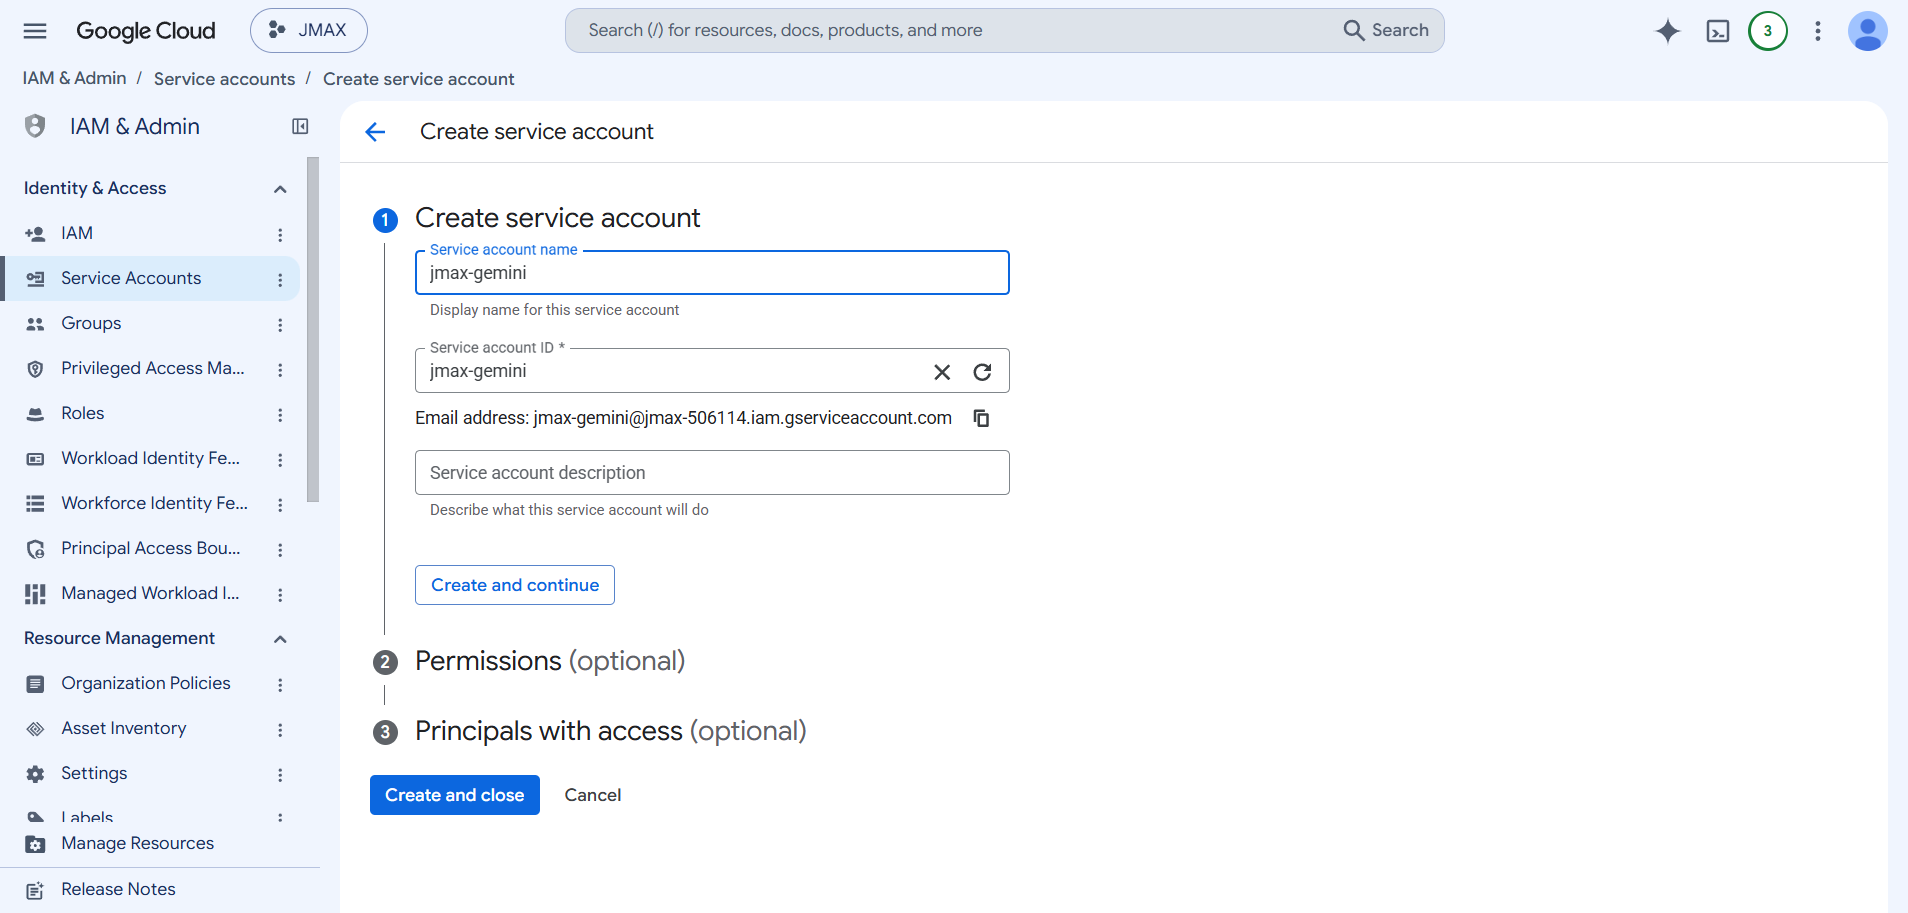
Task: Open Workload Identity Federation sidebar item
Action: coord(150,458)
